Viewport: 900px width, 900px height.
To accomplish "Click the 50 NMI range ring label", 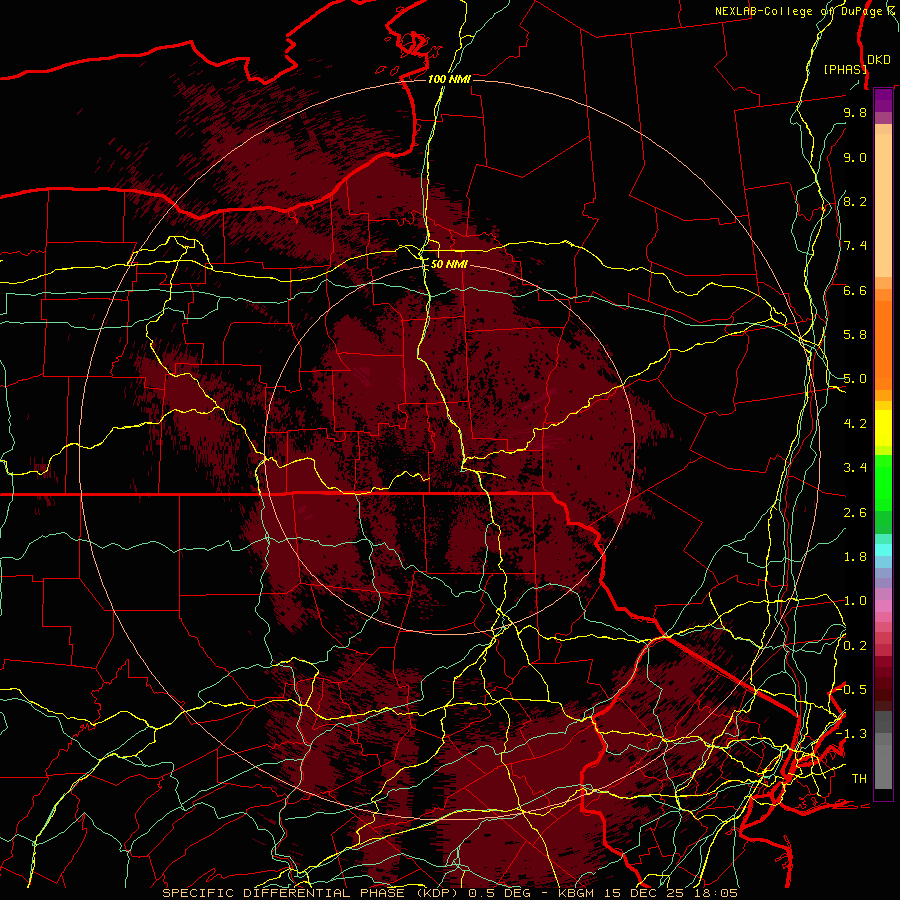I will [x=449, y=264].
